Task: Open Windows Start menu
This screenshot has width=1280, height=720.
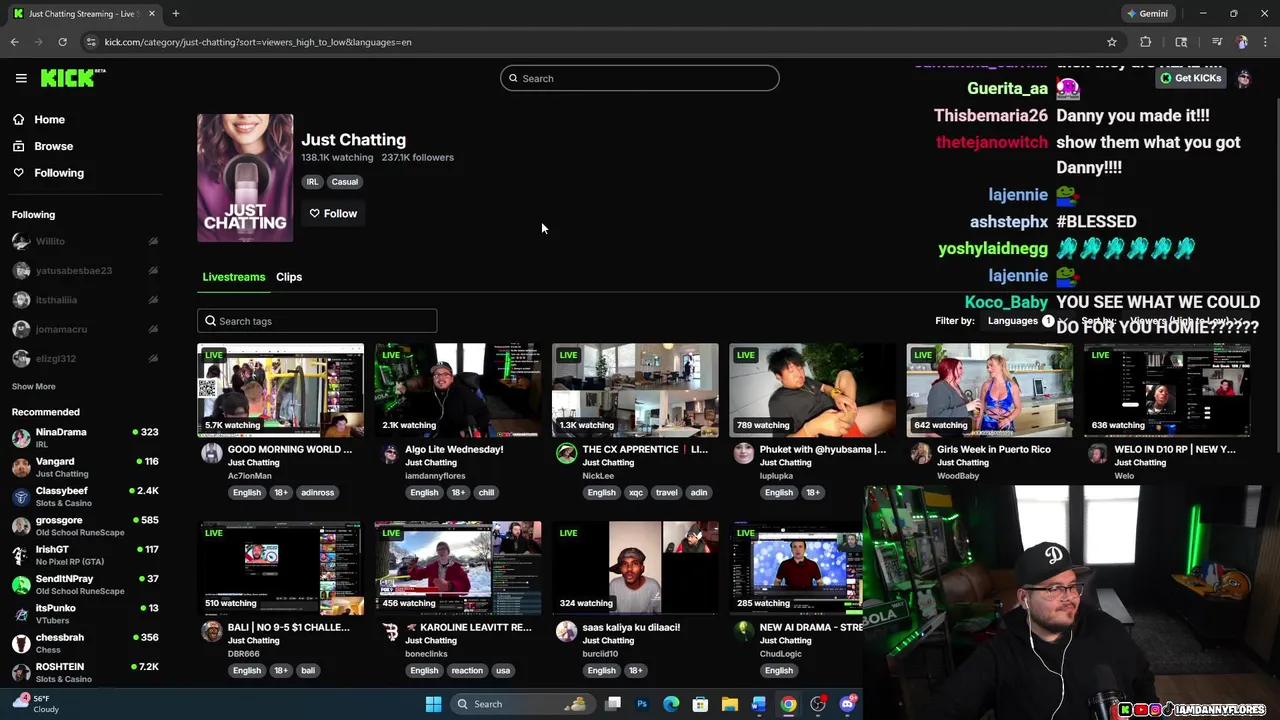Action: coord(433,704)
